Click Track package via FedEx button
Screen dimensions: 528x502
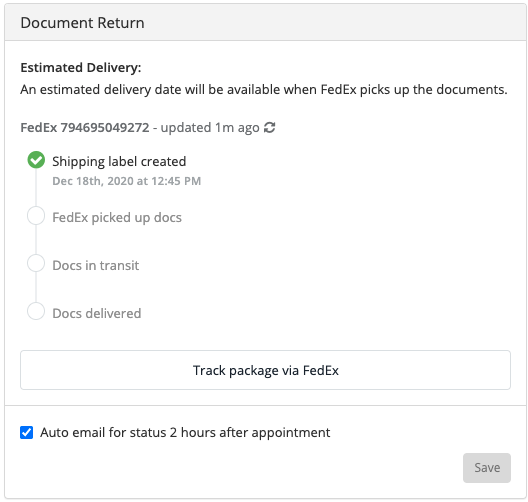pos(265,370)
